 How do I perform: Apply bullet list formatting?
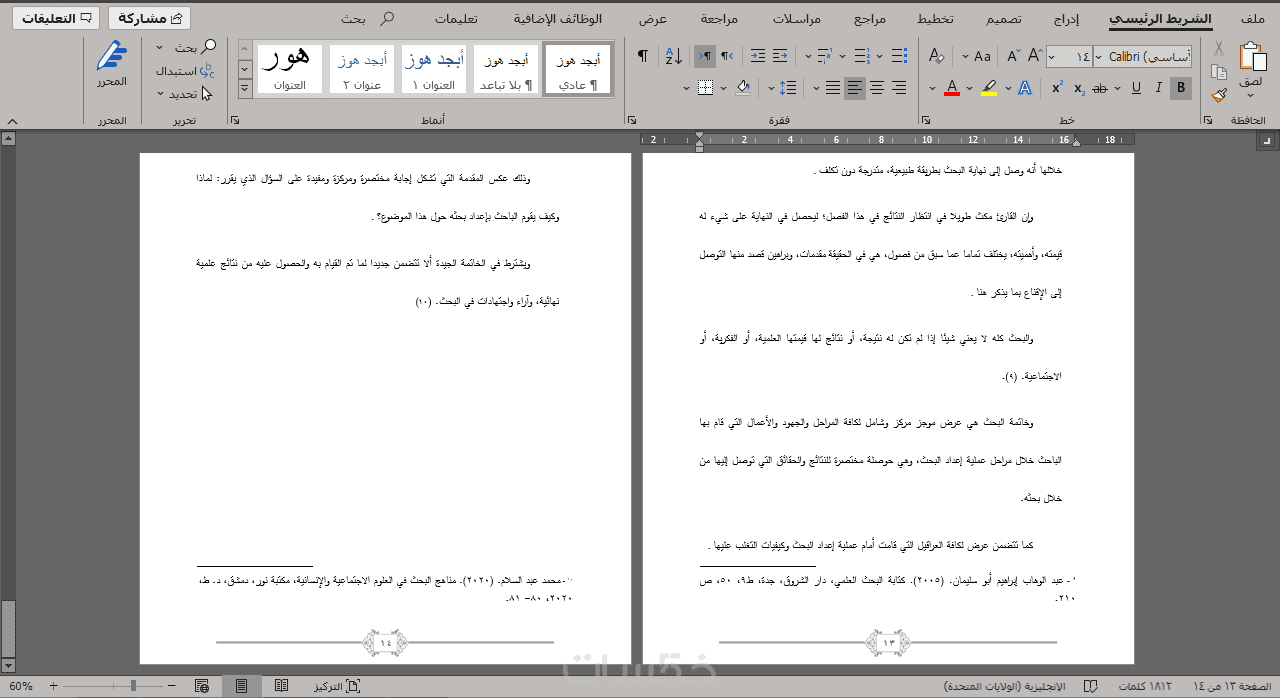coord(898,56)
